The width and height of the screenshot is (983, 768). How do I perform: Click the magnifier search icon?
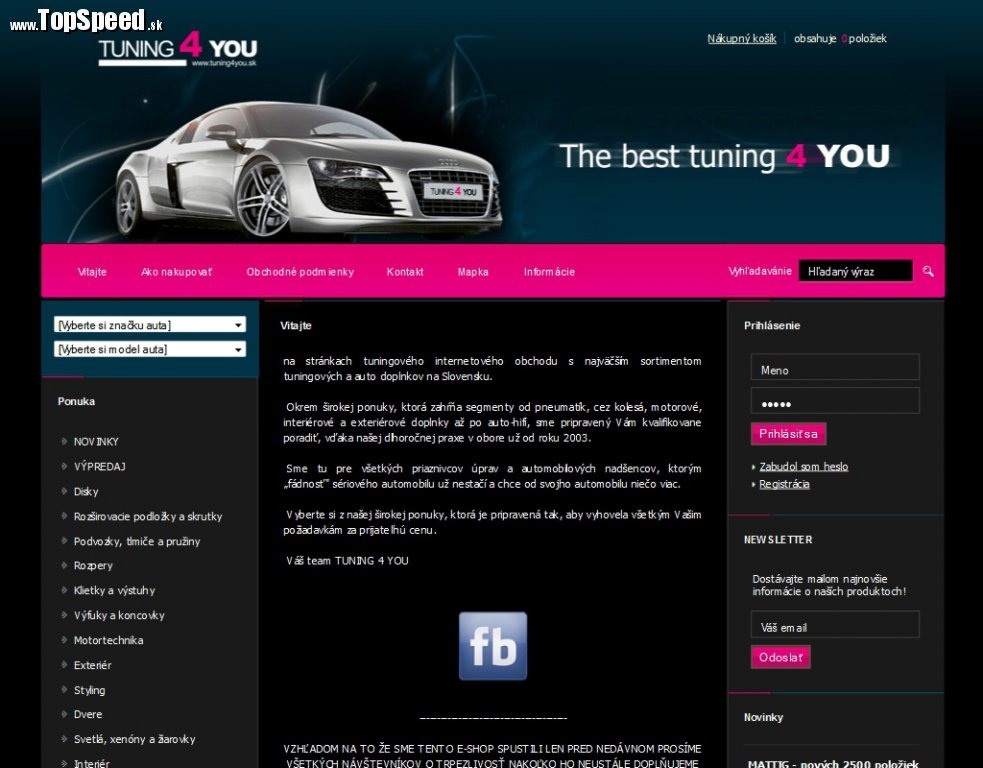(x=928, y=271)
